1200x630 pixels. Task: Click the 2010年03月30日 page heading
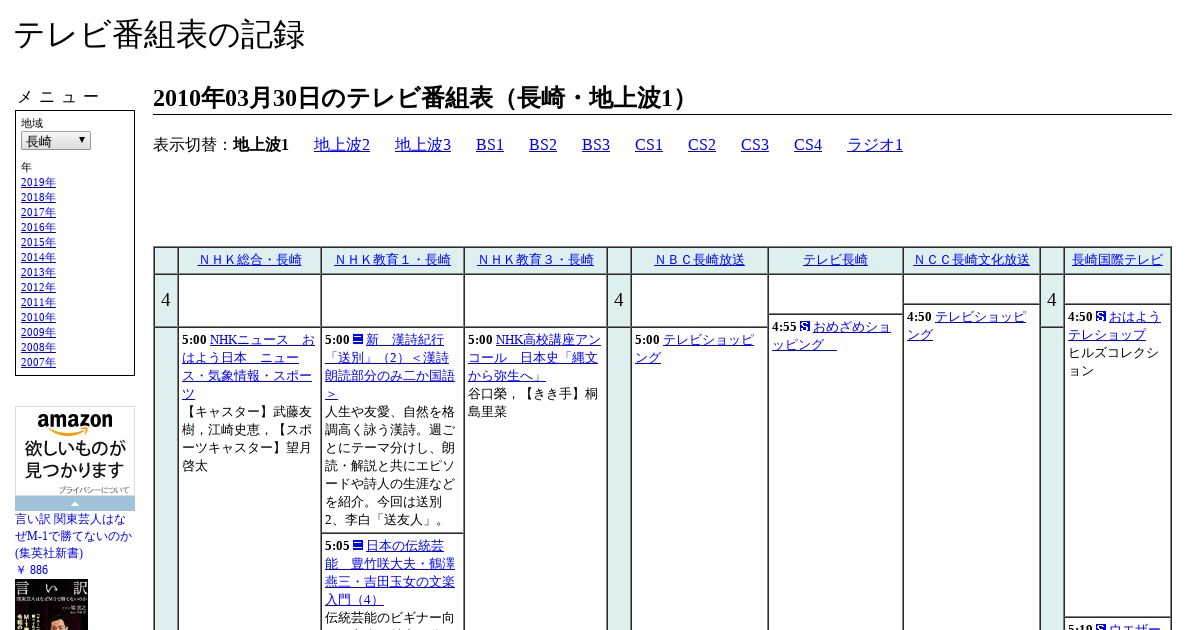(424, 98)
